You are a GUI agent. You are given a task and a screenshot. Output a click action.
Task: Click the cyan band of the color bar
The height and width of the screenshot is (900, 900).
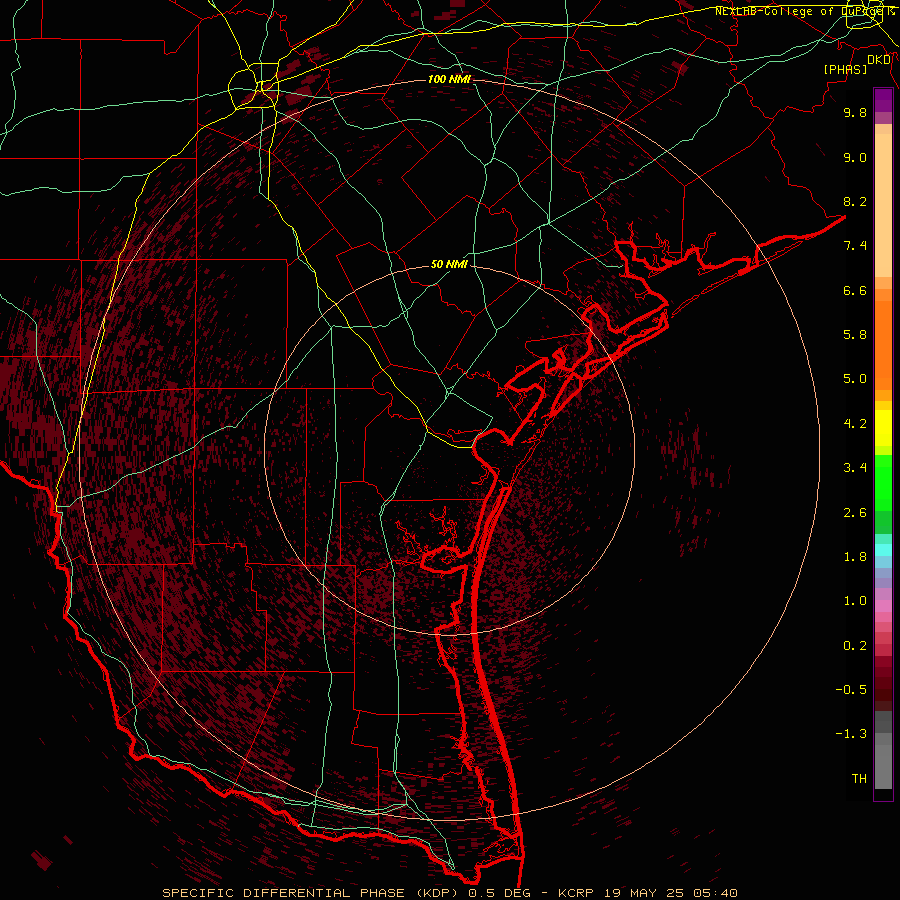click(x=883, y=550)
